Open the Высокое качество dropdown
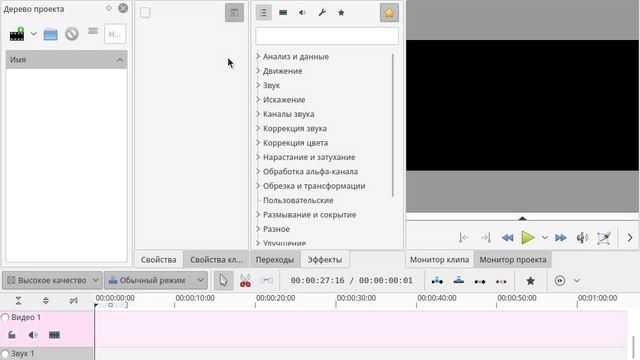Image resolution: width=640 pixels, height=360 pixels. click(52, 280)
